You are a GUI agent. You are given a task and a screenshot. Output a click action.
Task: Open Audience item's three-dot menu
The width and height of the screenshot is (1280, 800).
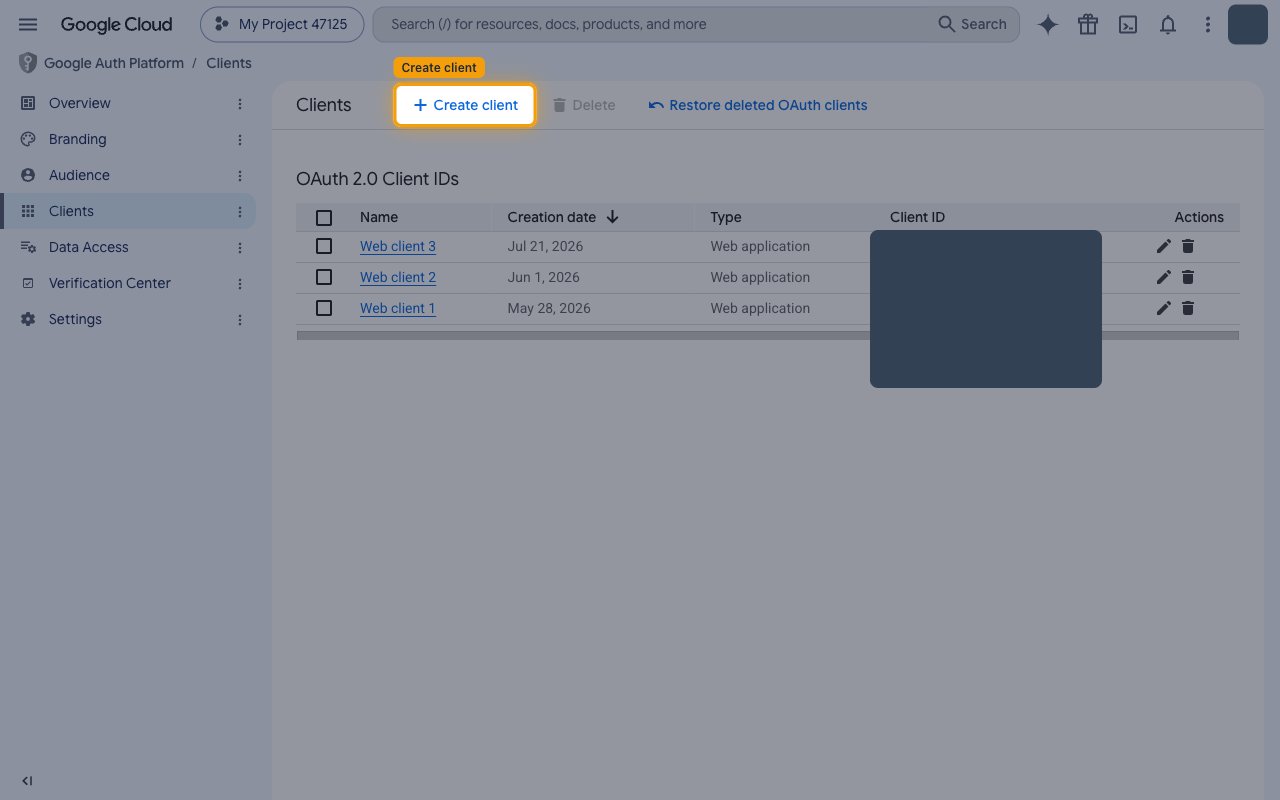(x=240, y=175)
